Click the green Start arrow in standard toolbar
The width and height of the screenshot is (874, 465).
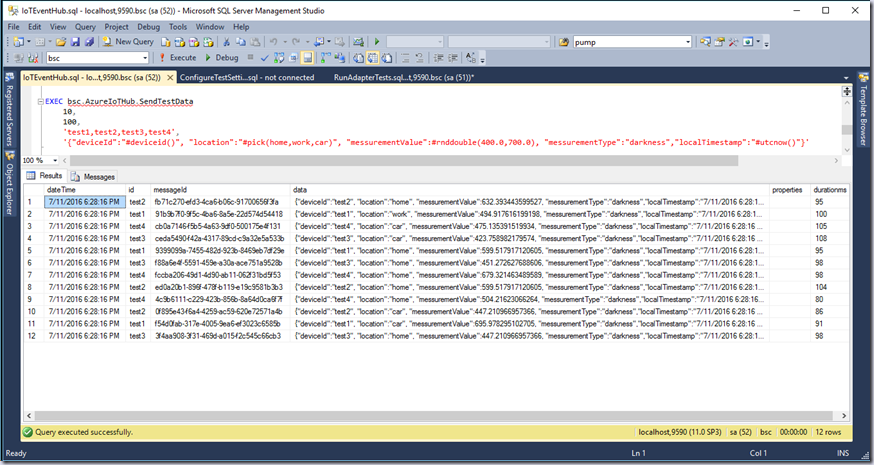click(377, 42)
